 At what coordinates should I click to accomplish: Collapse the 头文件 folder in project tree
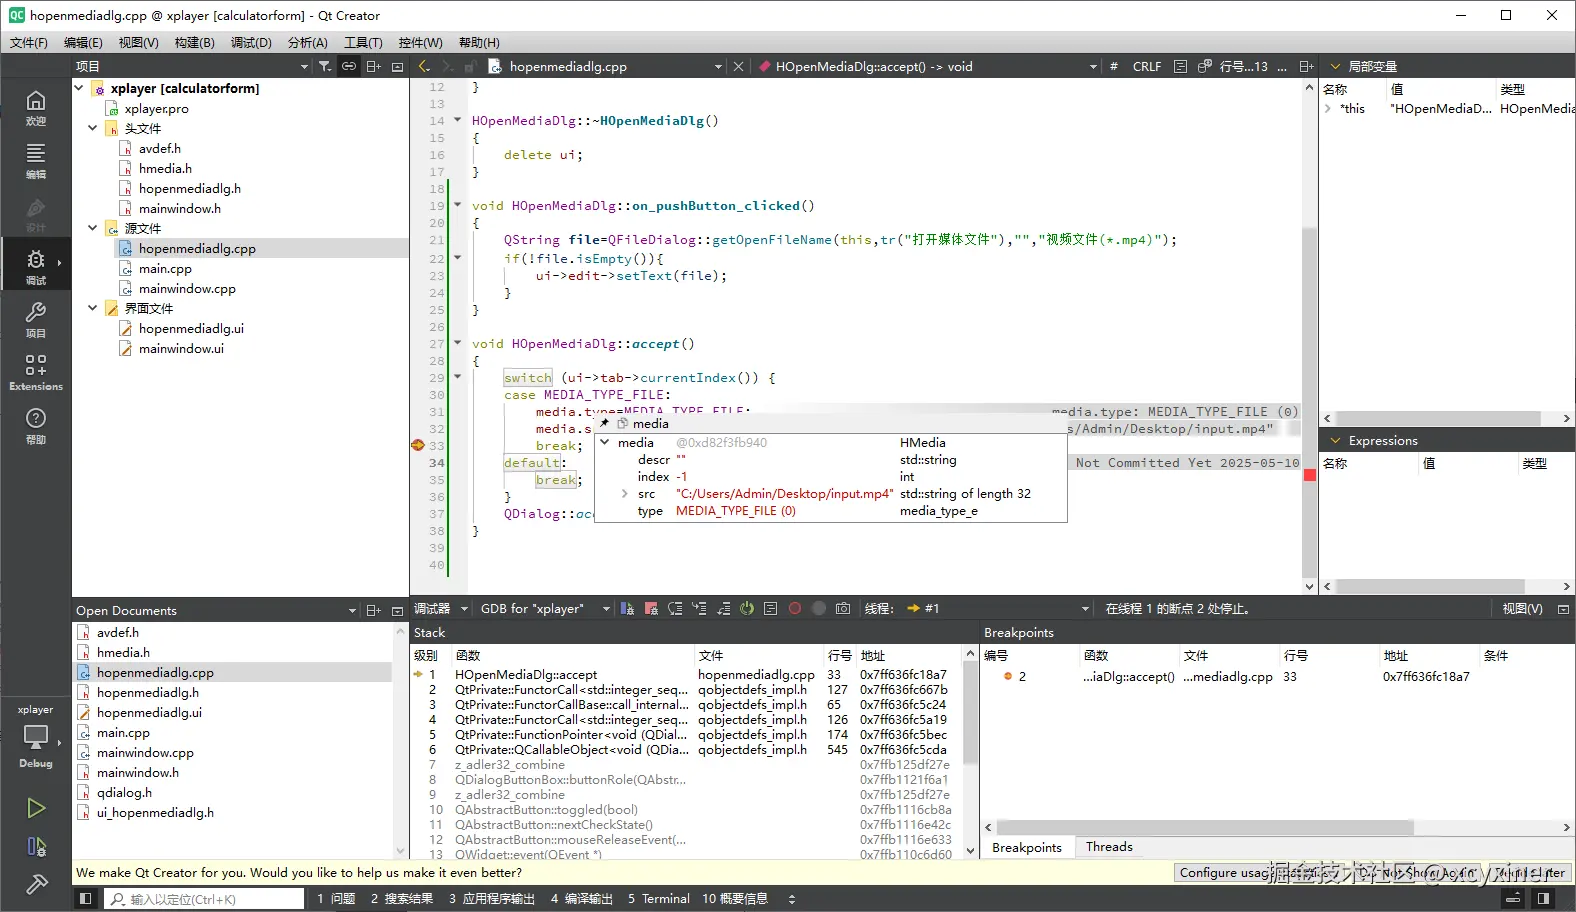[x=93, y=129]
